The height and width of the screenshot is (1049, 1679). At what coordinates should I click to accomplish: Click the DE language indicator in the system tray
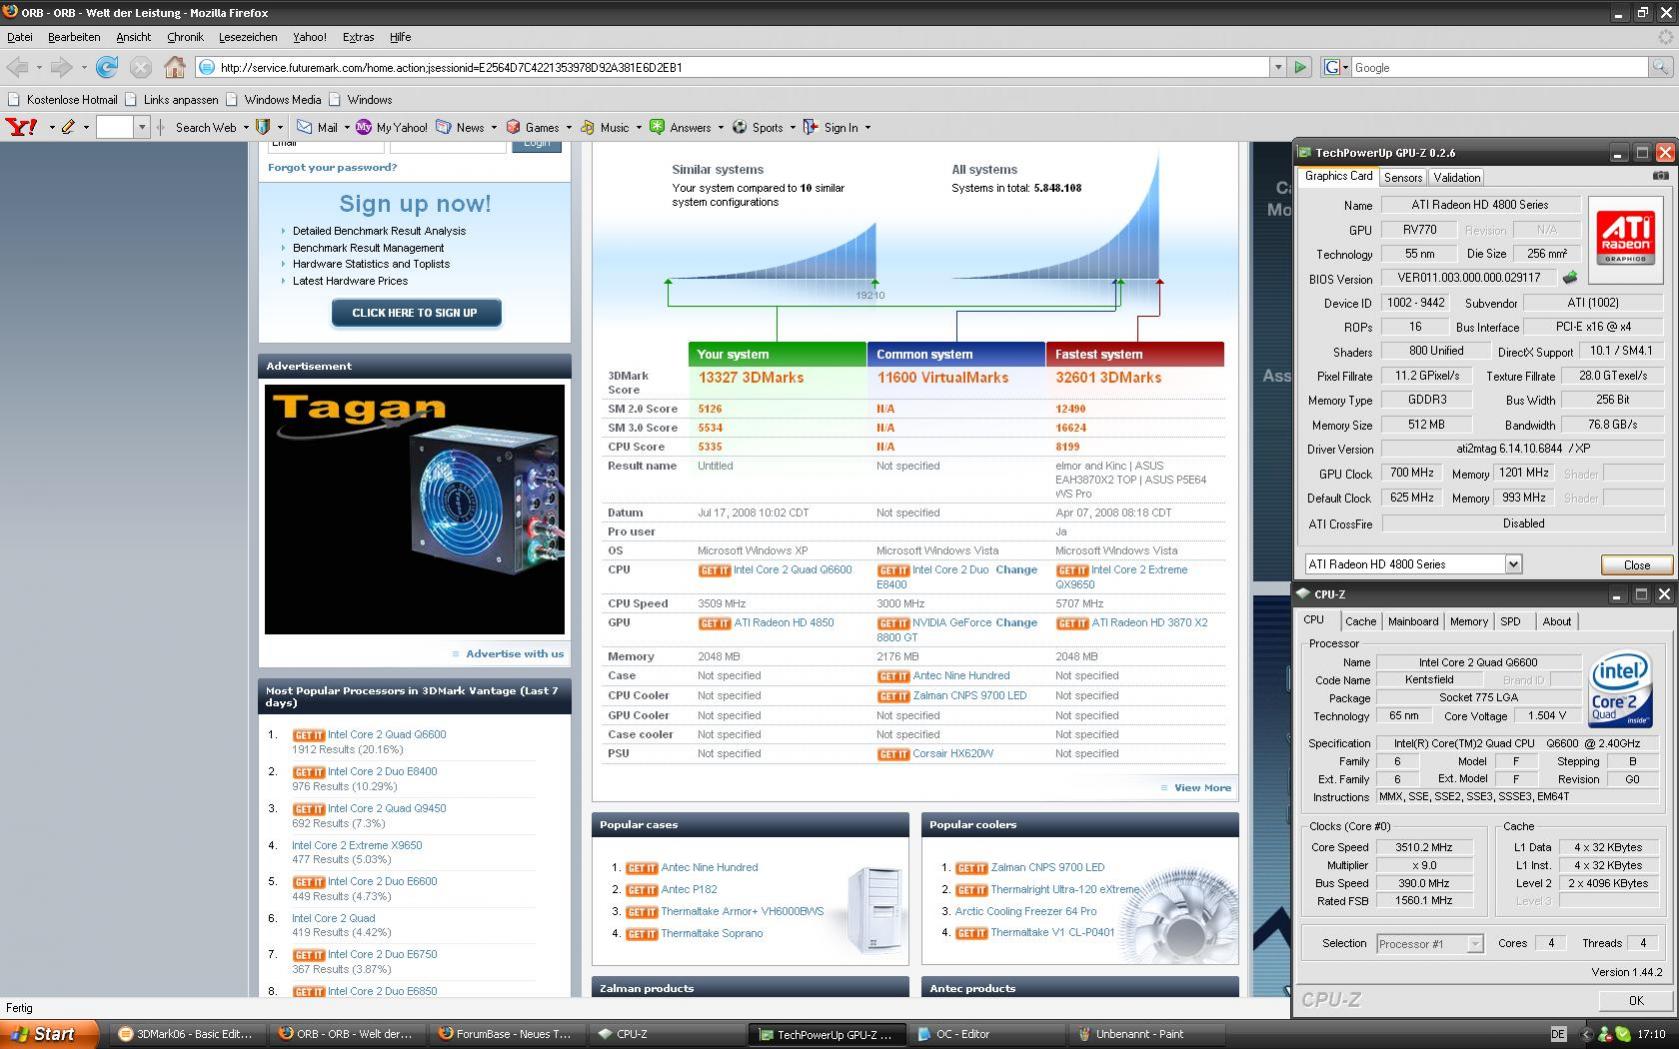[x=1558, y=1034]
